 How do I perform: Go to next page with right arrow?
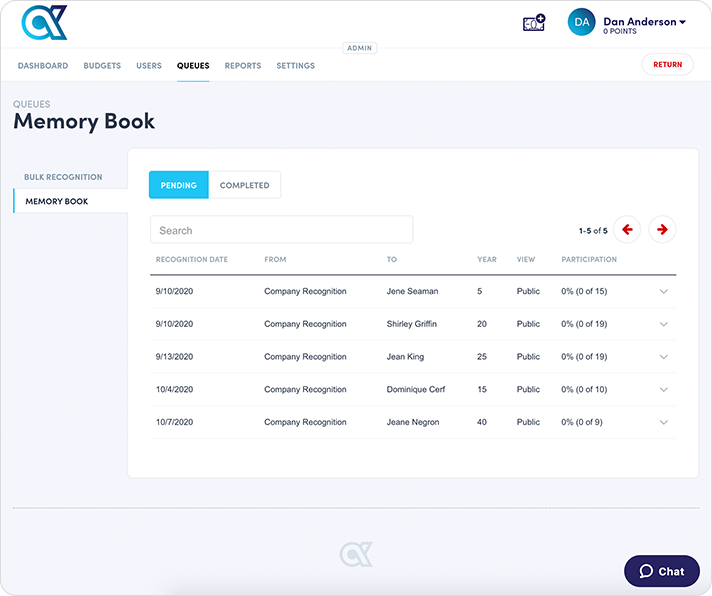662,230
